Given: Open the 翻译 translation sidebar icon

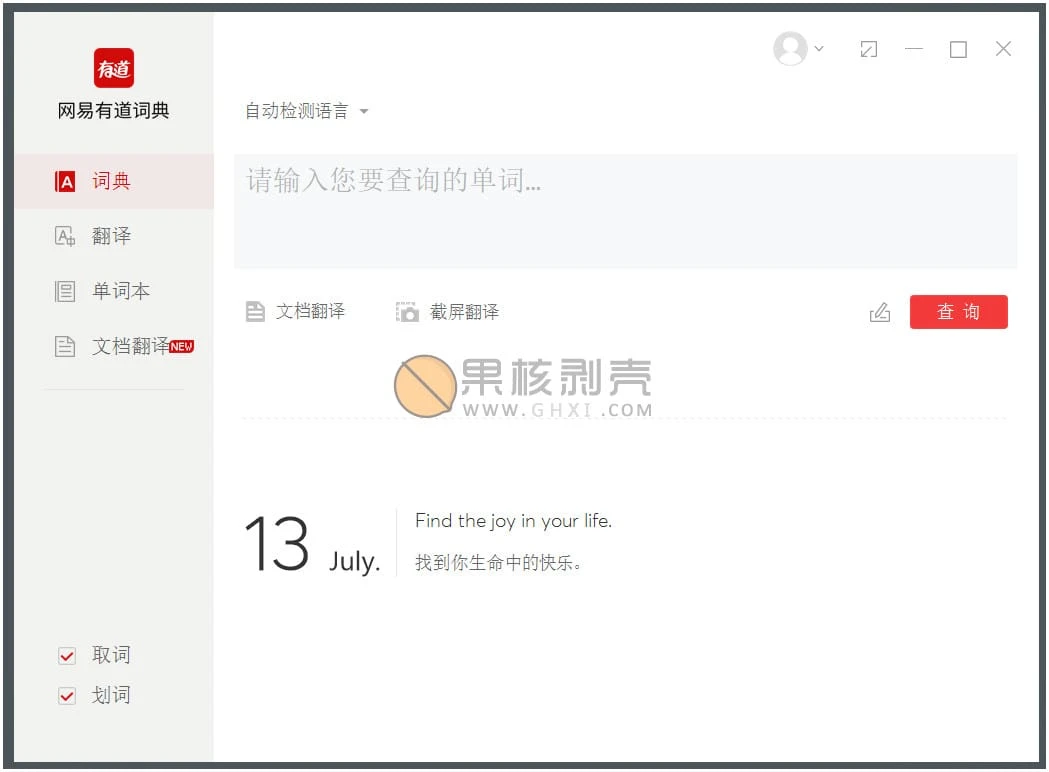Looking at the screenshot, I should point(66,236).
